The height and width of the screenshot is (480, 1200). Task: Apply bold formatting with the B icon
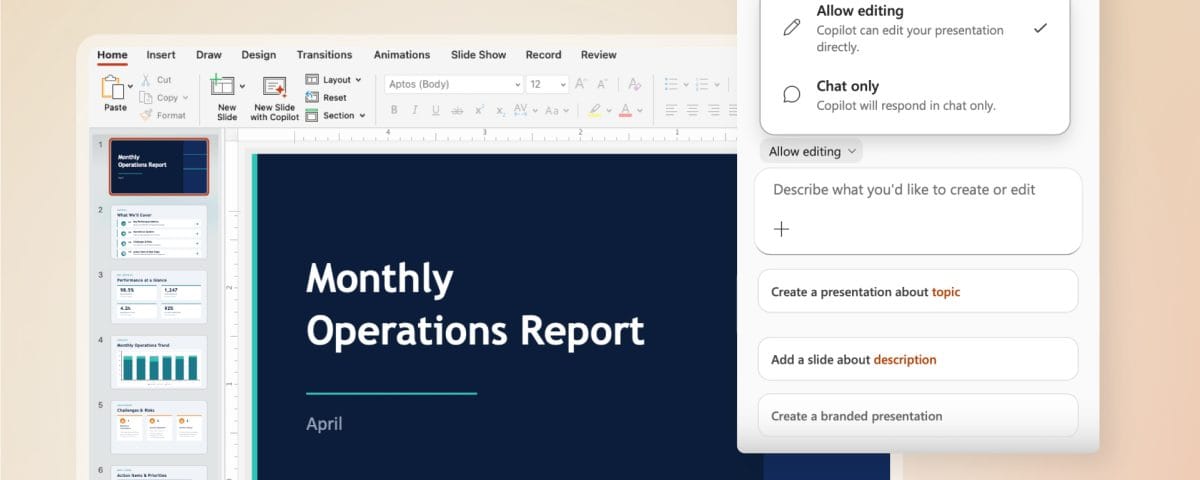[394, 110]
